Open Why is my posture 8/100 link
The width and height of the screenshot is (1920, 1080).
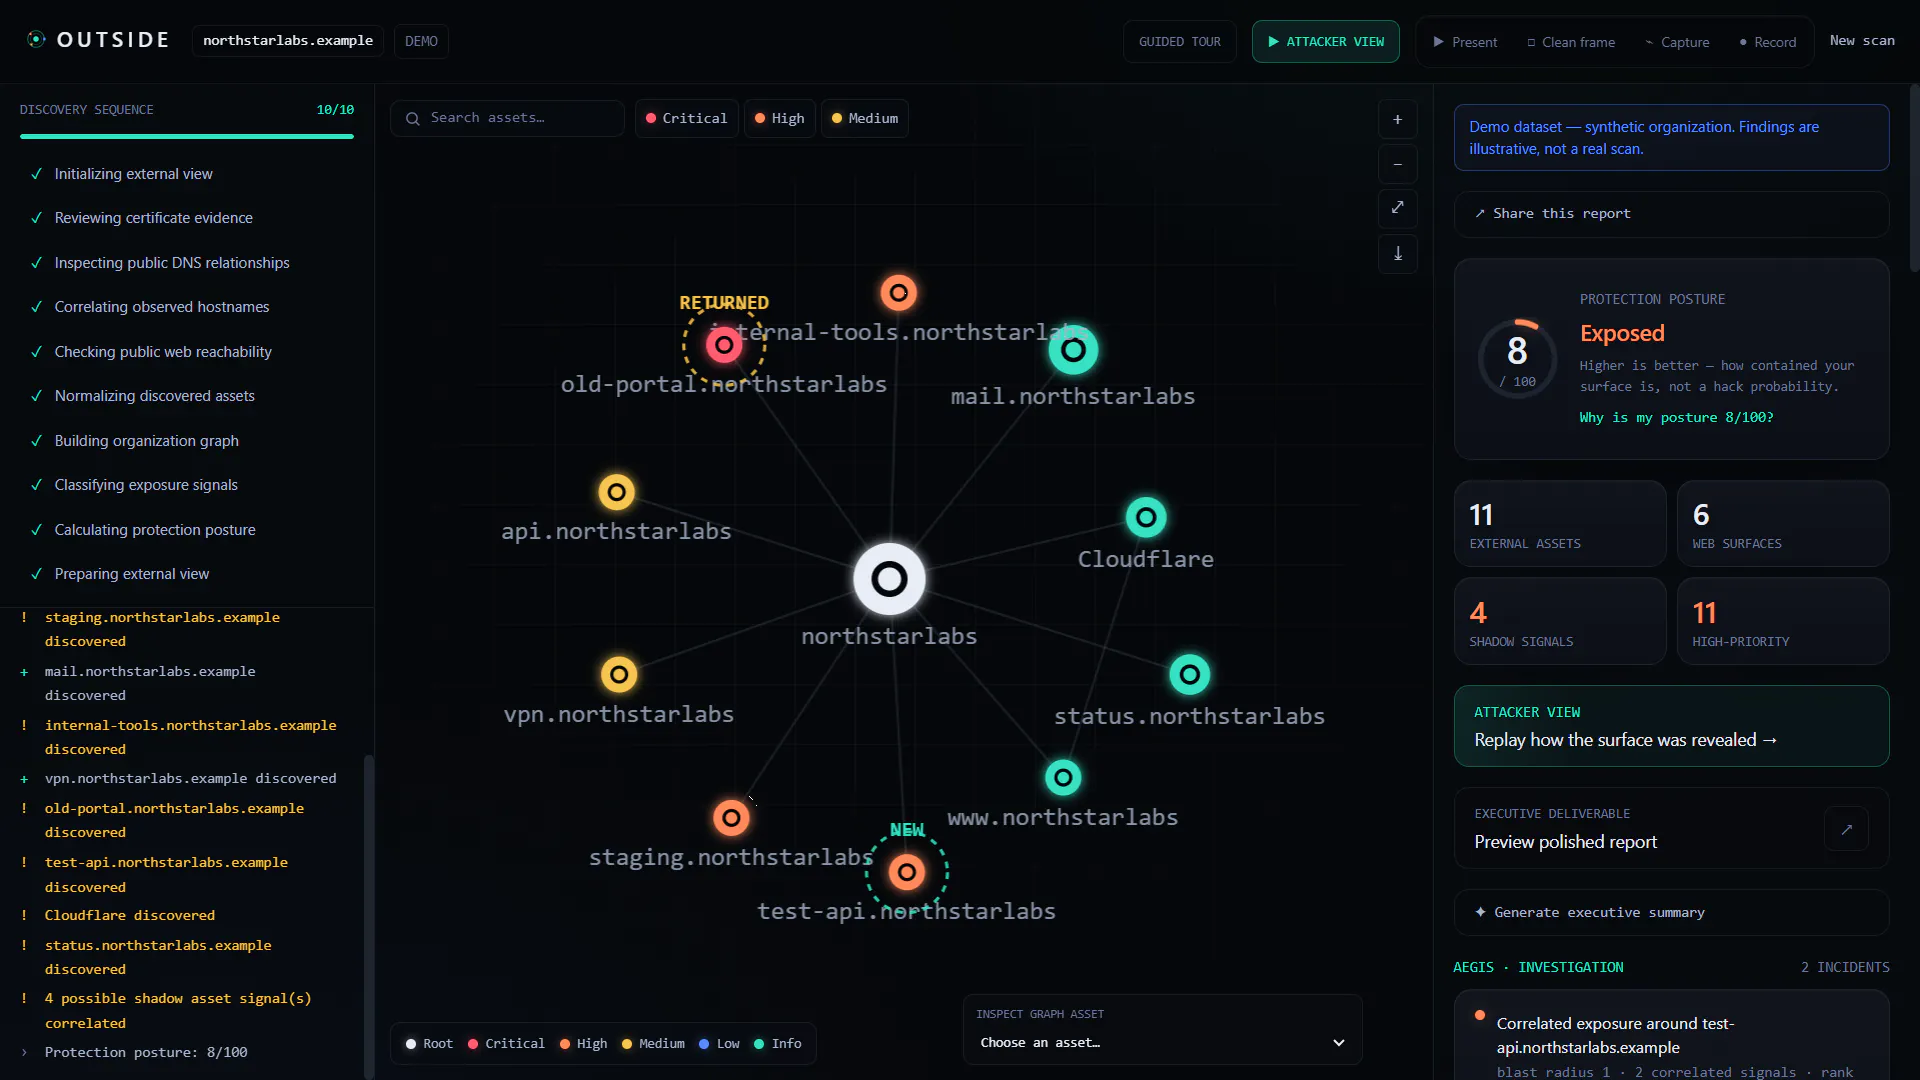tap(1676, 418)
